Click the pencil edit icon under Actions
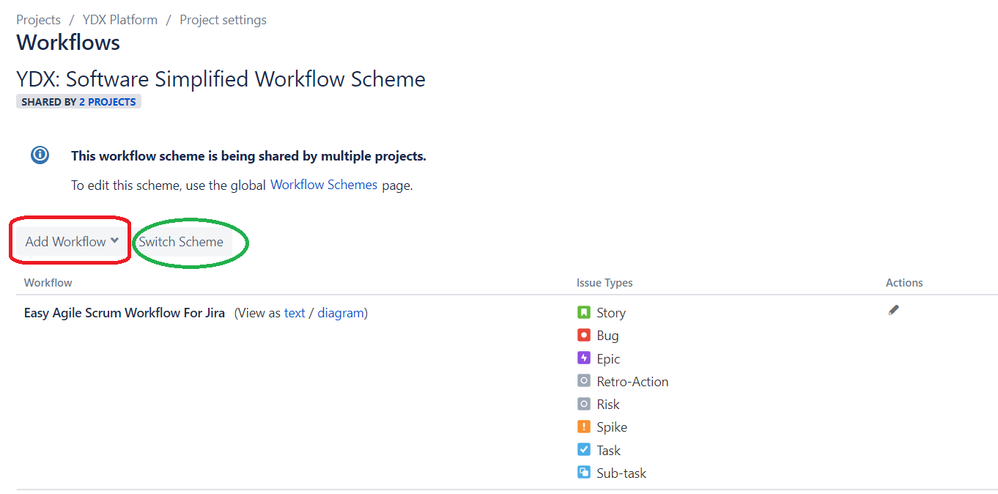 click(x=894, y=310)
